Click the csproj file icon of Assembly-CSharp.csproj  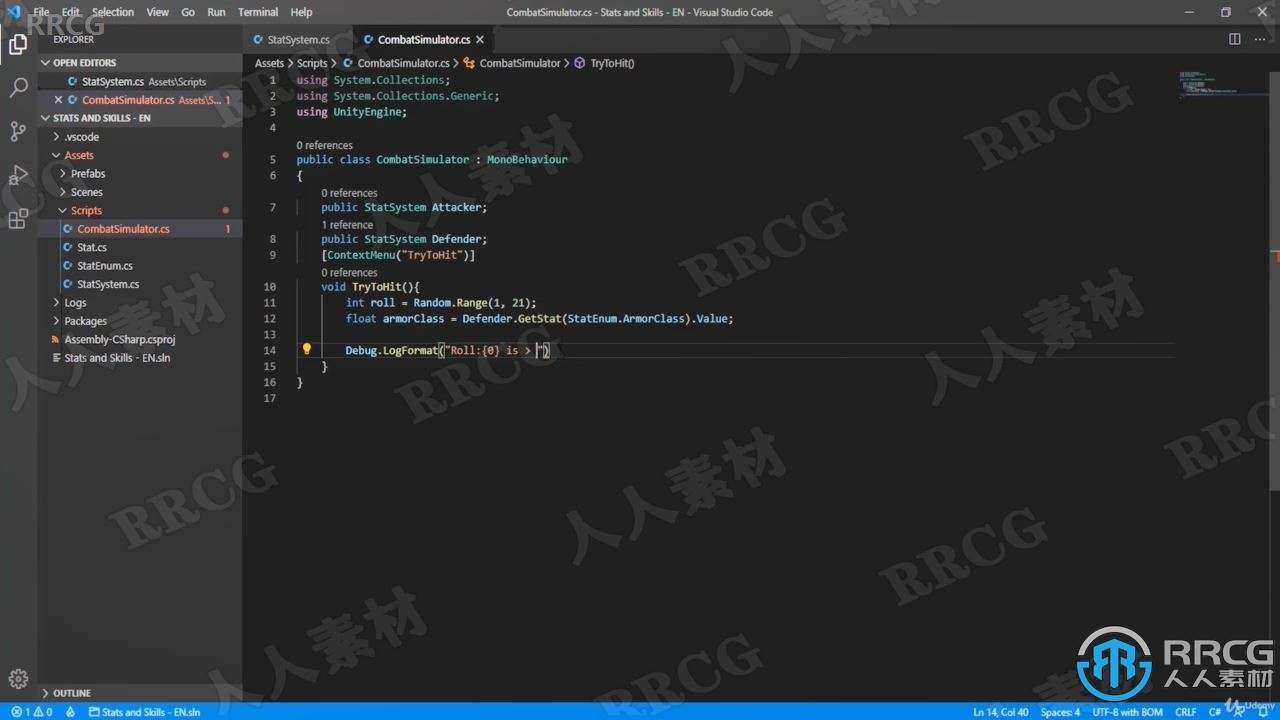coord(56,339)
